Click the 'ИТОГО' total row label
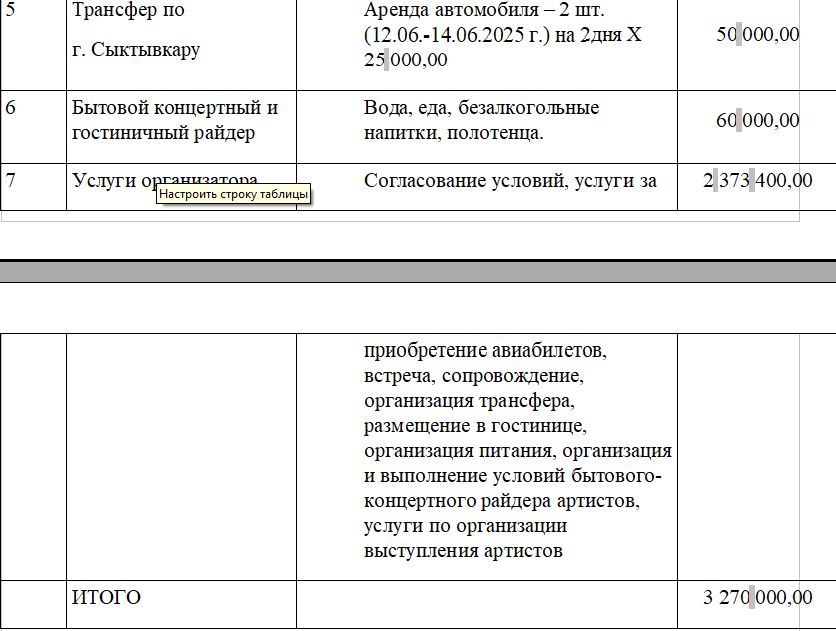 pyautogui.click(x=106, y=598)
